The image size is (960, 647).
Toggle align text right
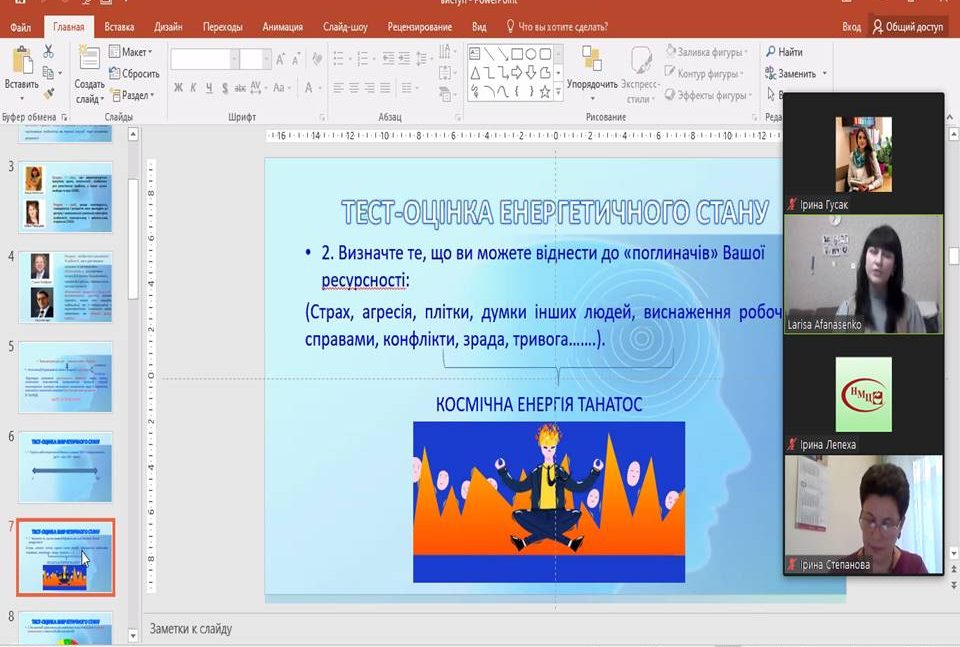coord(369,88)
